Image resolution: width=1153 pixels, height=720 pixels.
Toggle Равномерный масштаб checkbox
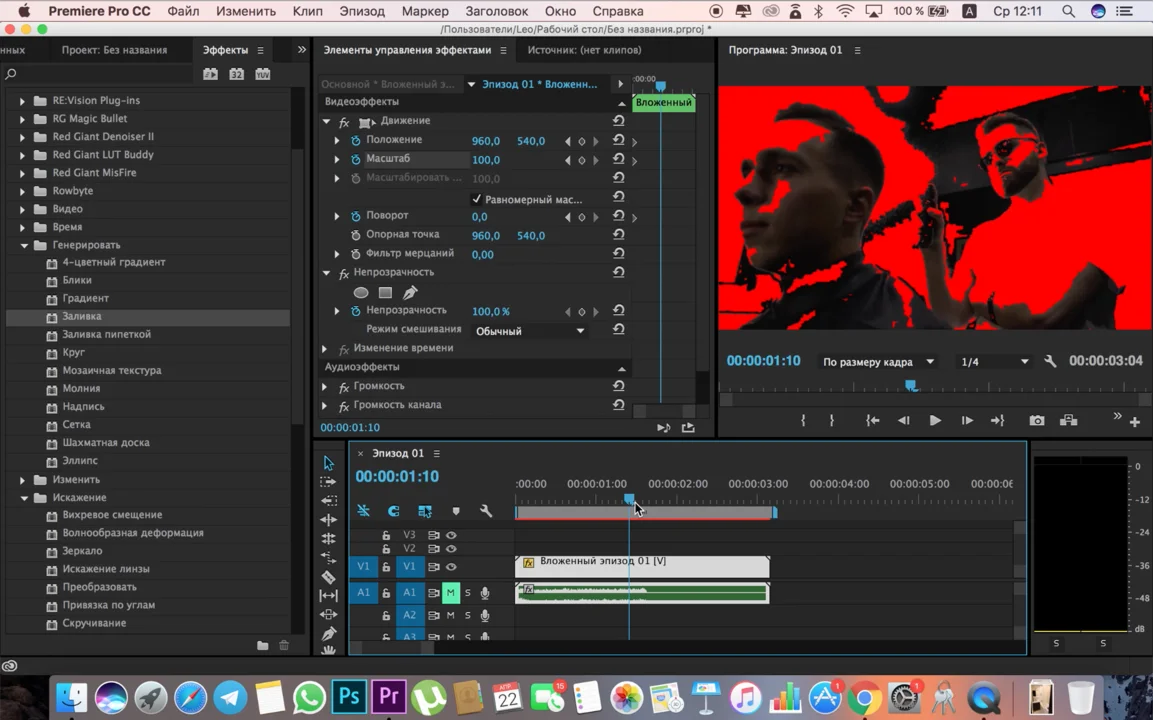476,199
